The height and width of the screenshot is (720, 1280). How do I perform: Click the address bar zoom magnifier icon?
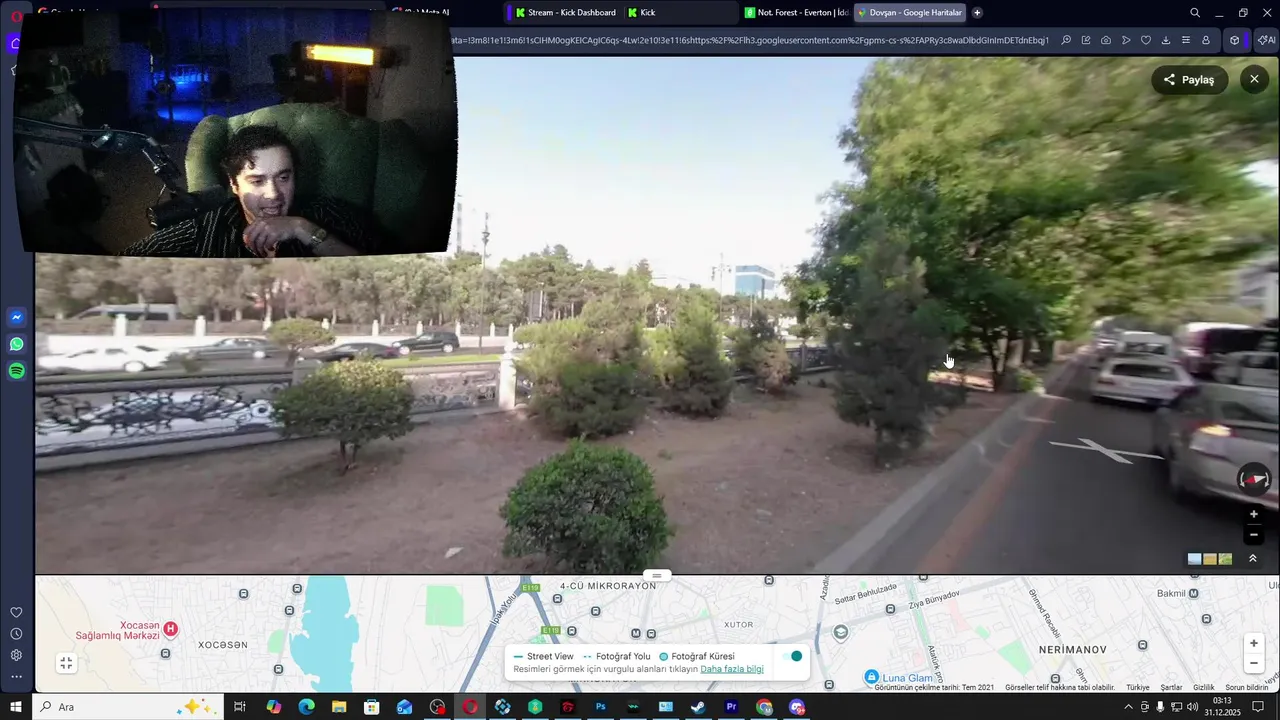pos(1066,41)
